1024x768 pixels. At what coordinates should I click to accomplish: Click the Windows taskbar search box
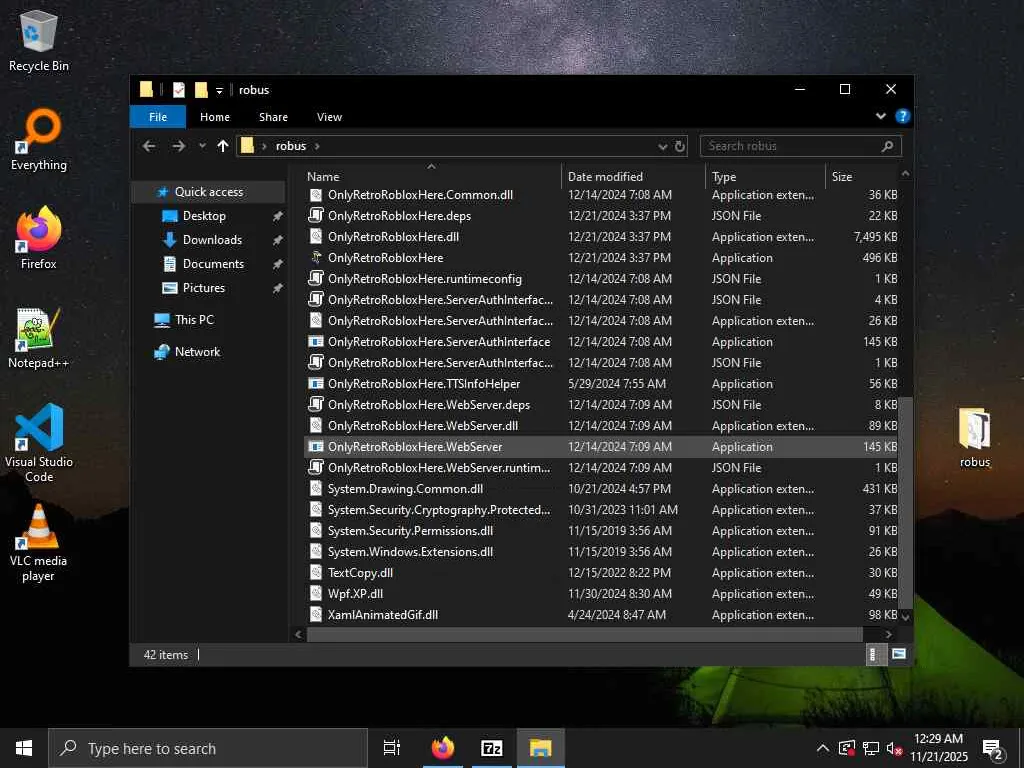point(208,748)
